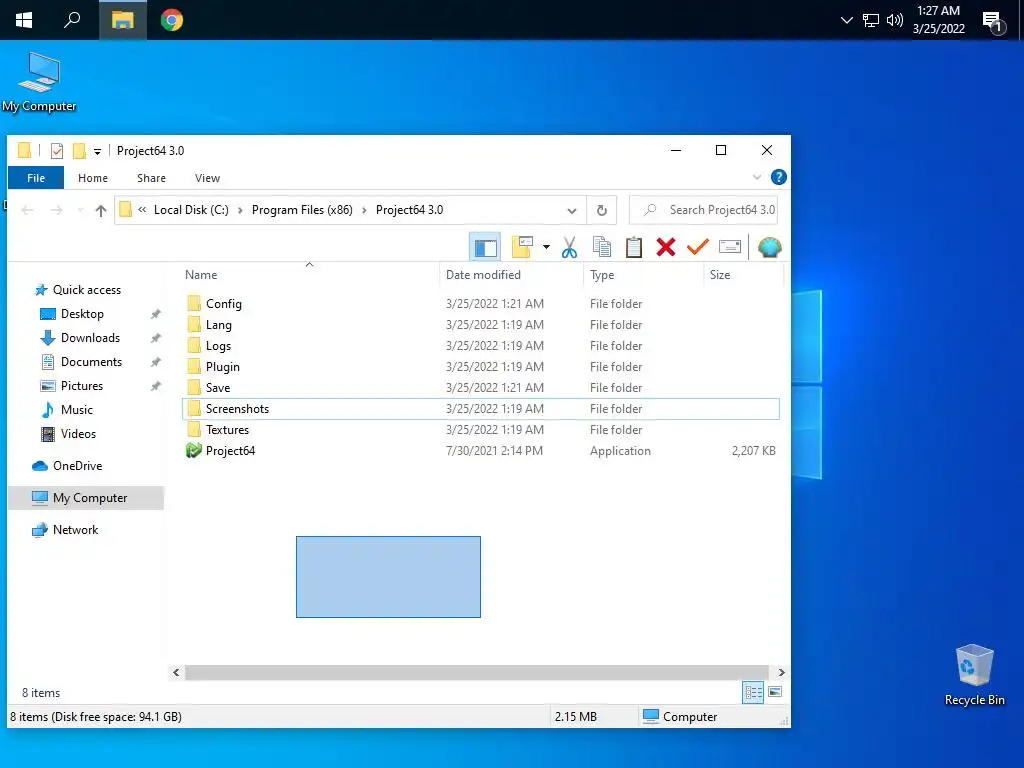Open the Home ribbon tab

point(93,178)
